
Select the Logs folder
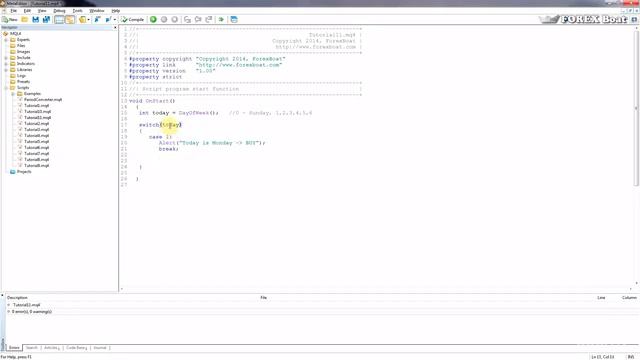21,76
